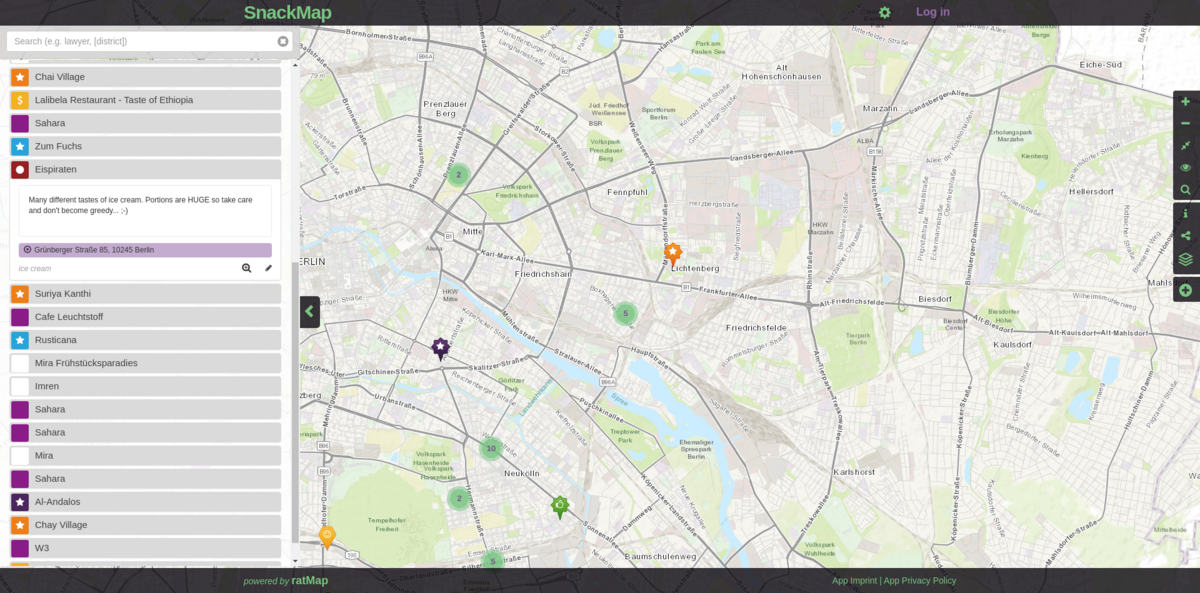Screen dimensions: 1200x593
Task: Share the map via the share icon
Action: pos(1185,235)
